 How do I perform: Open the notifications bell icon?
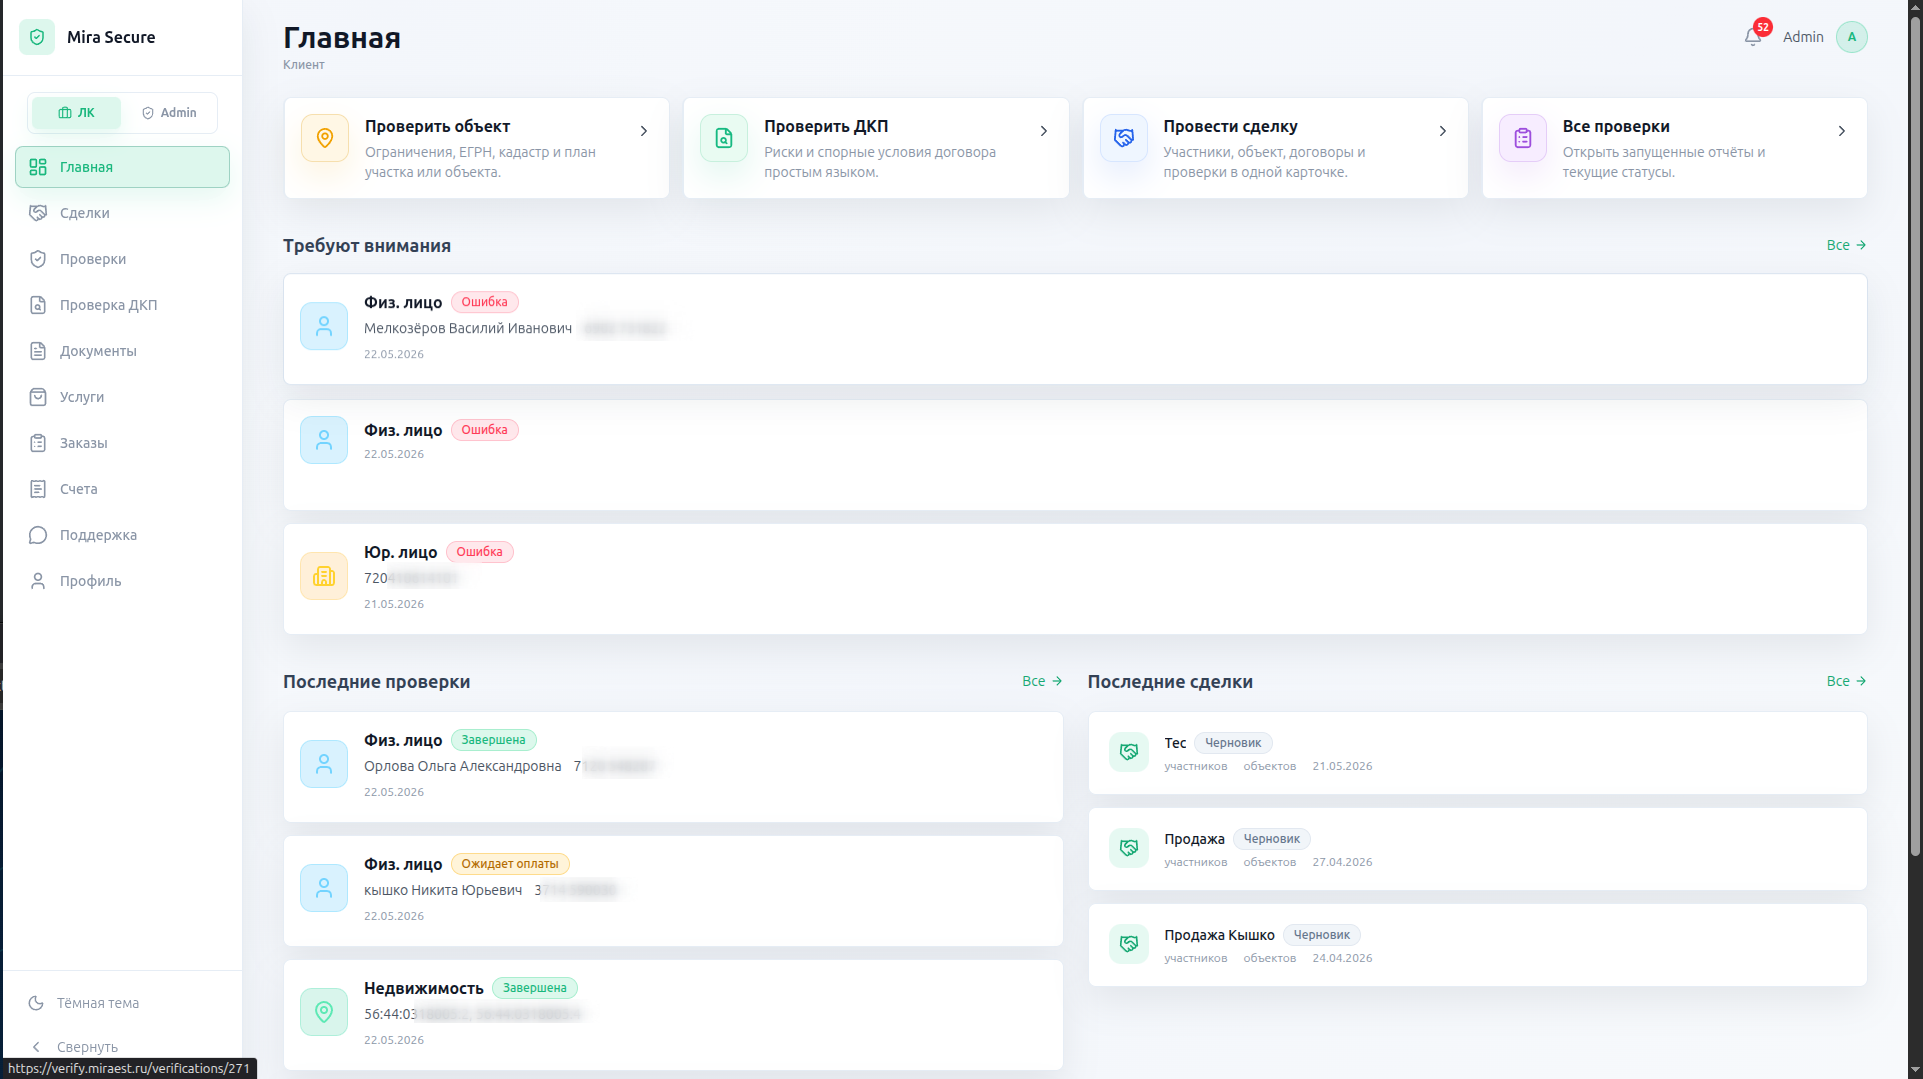pos(1752,37)
